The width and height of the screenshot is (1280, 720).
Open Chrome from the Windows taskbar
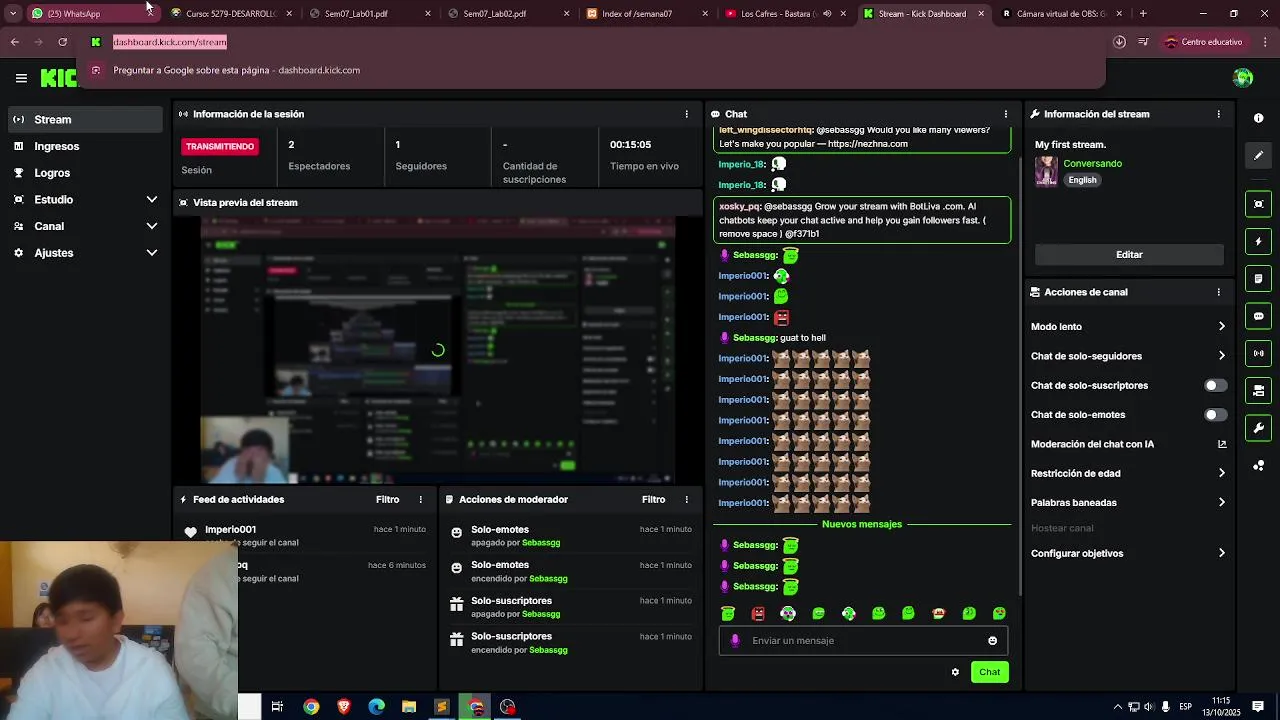click(x=311, y=707)
